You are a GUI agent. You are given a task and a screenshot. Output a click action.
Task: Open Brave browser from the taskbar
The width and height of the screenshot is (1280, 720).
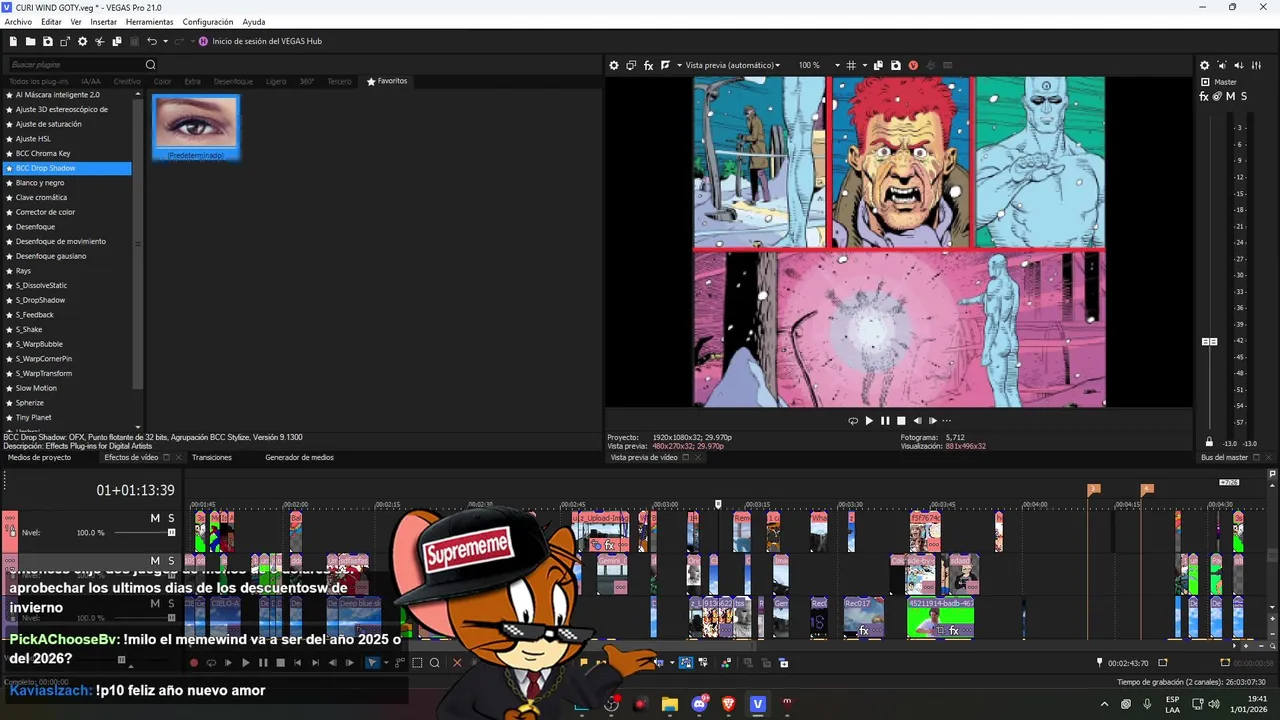tap(728, 704)
